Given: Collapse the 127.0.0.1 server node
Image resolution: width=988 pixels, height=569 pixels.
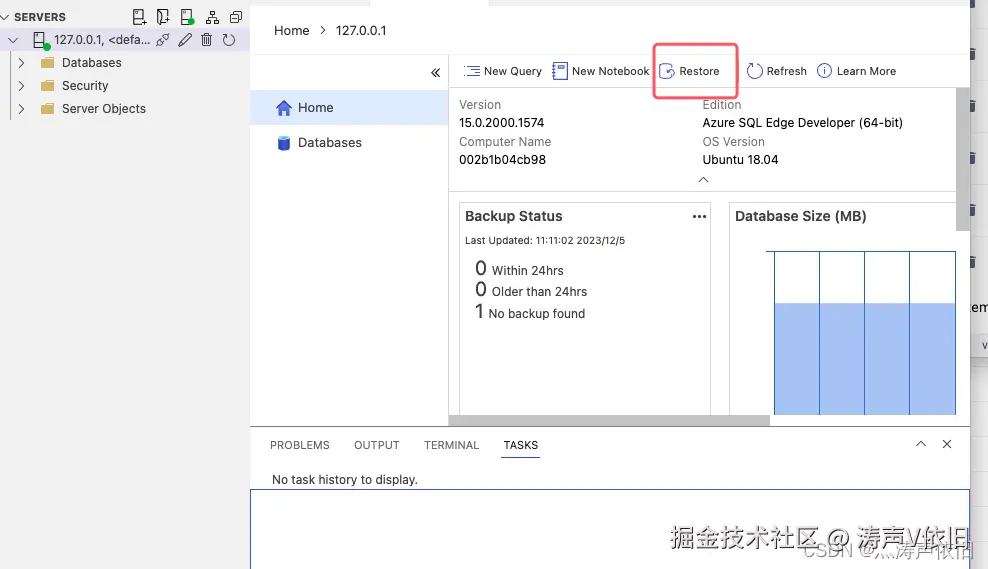Looking at the screenshot, I should pos(13,40).
